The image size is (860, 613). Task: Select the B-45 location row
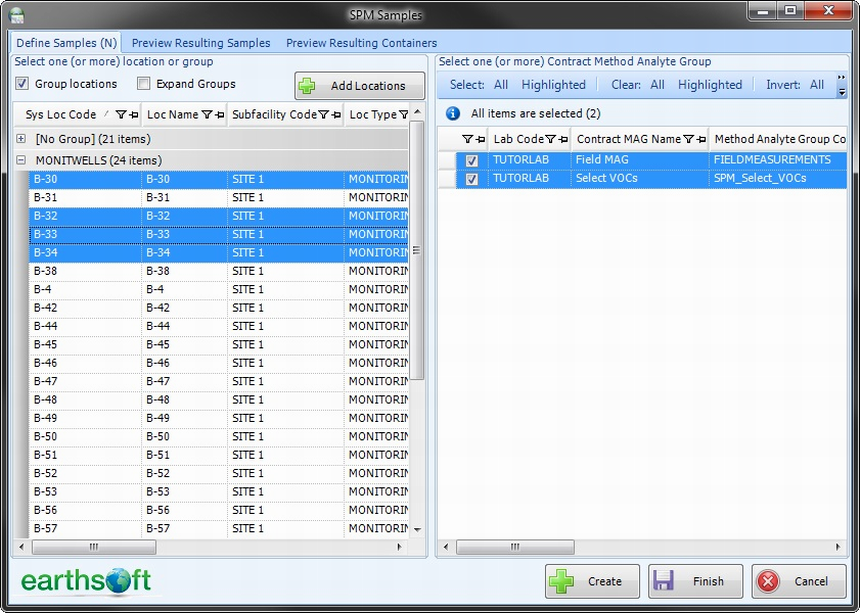coord(85,345)
